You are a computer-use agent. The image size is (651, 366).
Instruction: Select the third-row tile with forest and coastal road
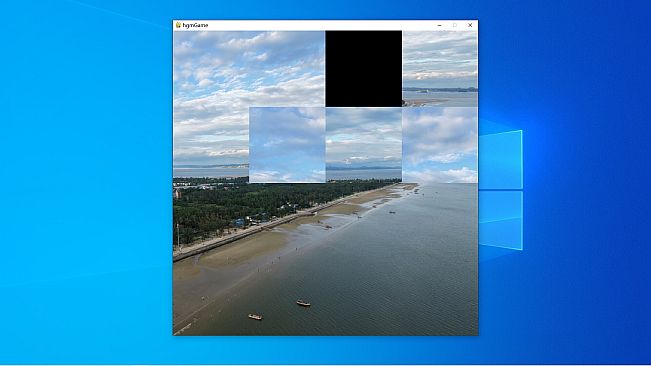coord(287,221)
